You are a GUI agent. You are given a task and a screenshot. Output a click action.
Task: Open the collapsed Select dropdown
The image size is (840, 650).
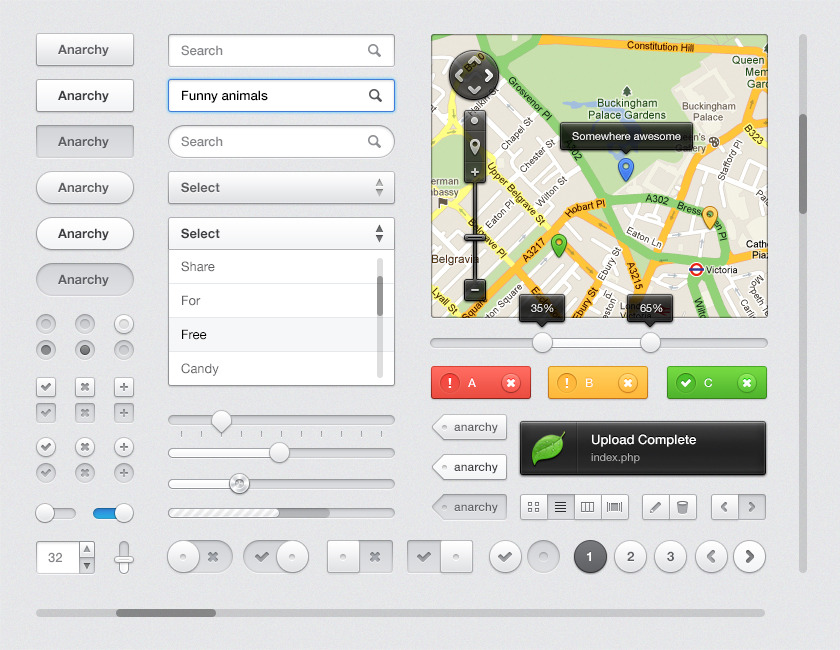click(x=281, y=188)
